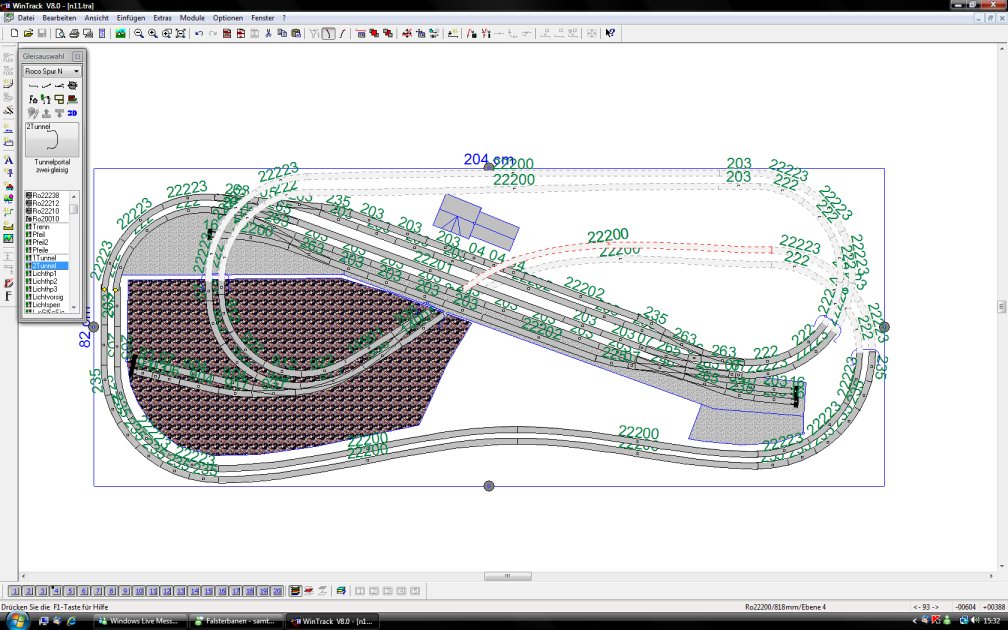Image resolution: width=1008 pixels, height=630 pixels.
Task: Click the text tool A icon in left sidebar
Action: pyautogui.click(x=8, y=159)
